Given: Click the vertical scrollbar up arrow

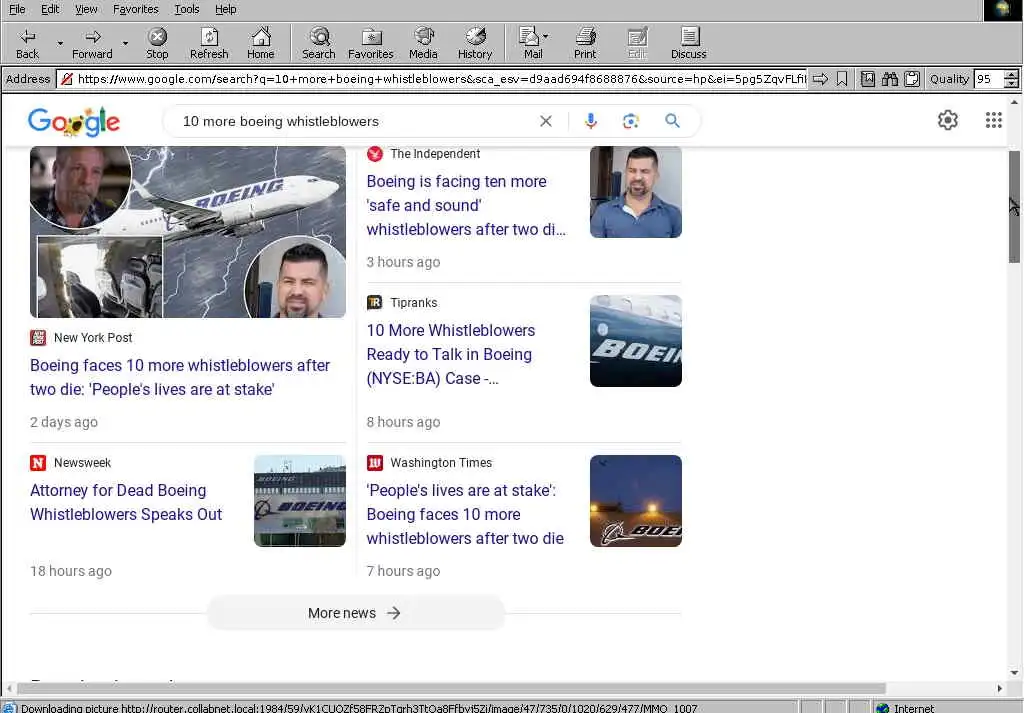Looking at the screenshot, I should click(x=1014, y=103).
